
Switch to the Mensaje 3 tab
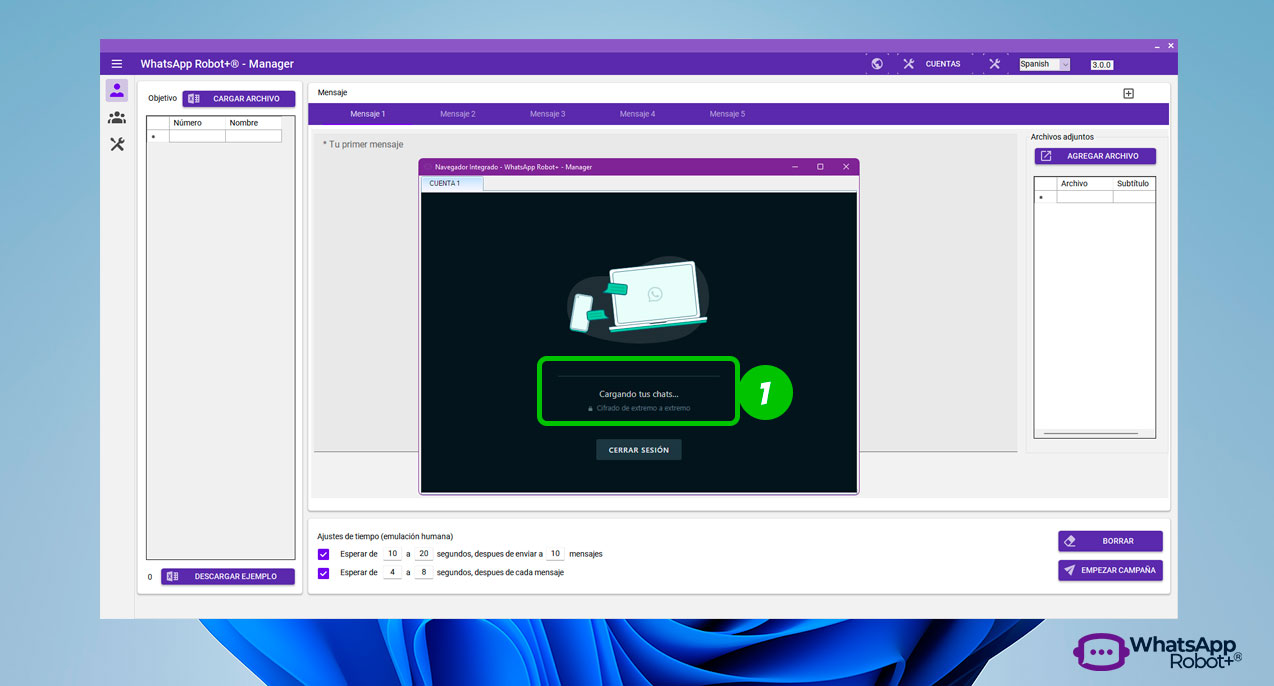point(547,114)
